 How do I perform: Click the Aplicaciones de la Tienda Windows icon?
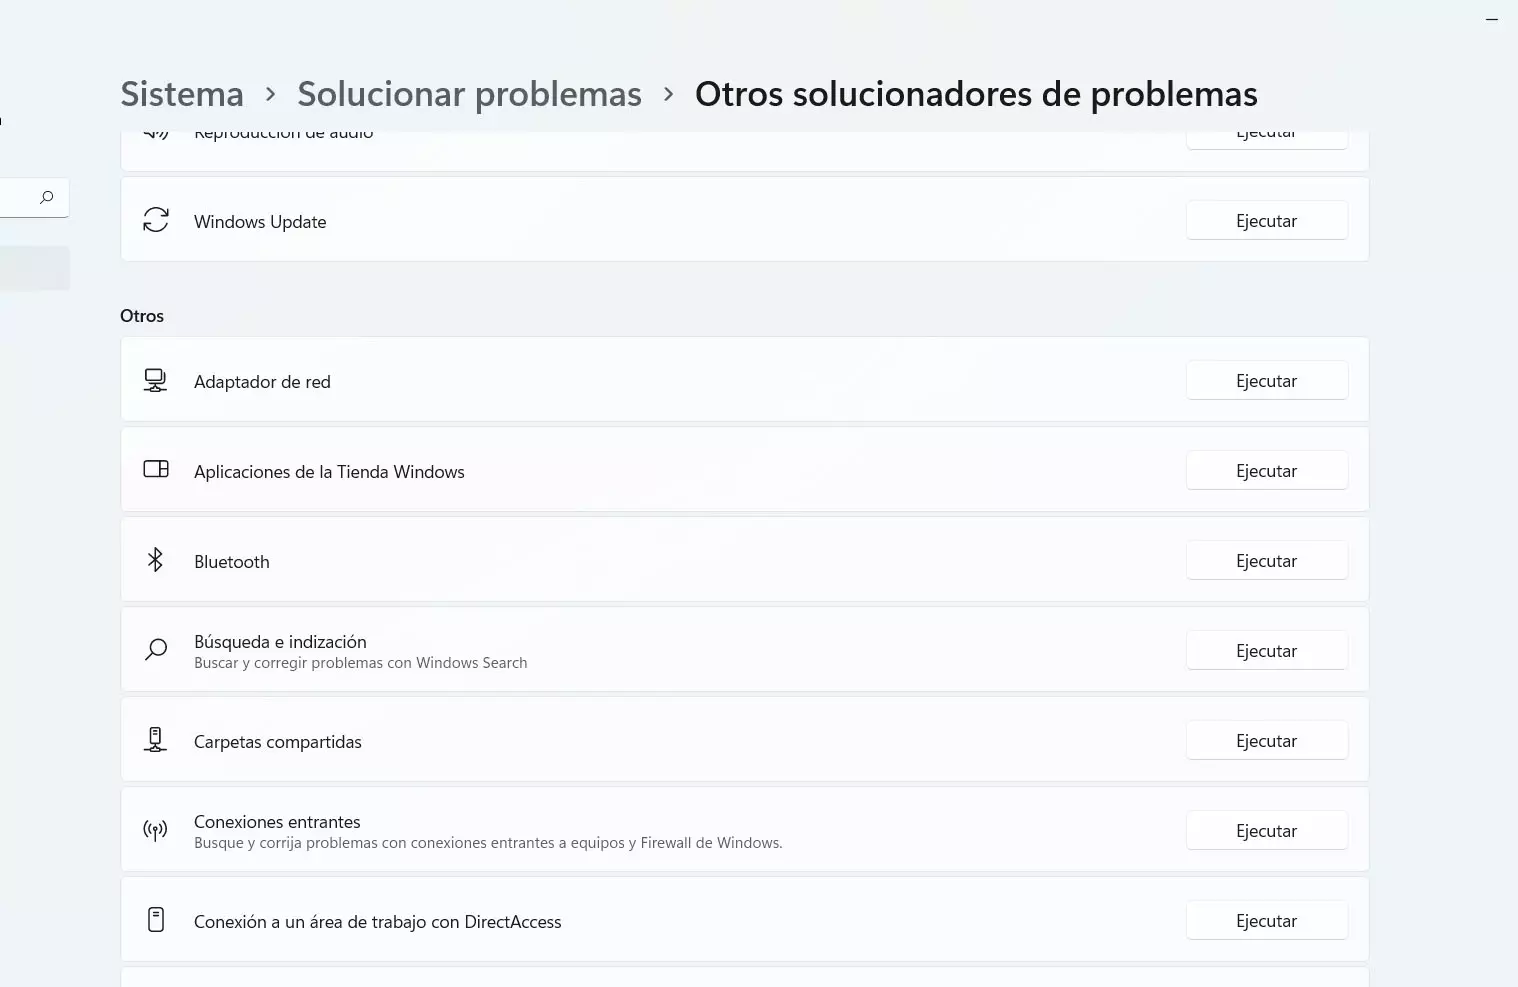[156, 469]
